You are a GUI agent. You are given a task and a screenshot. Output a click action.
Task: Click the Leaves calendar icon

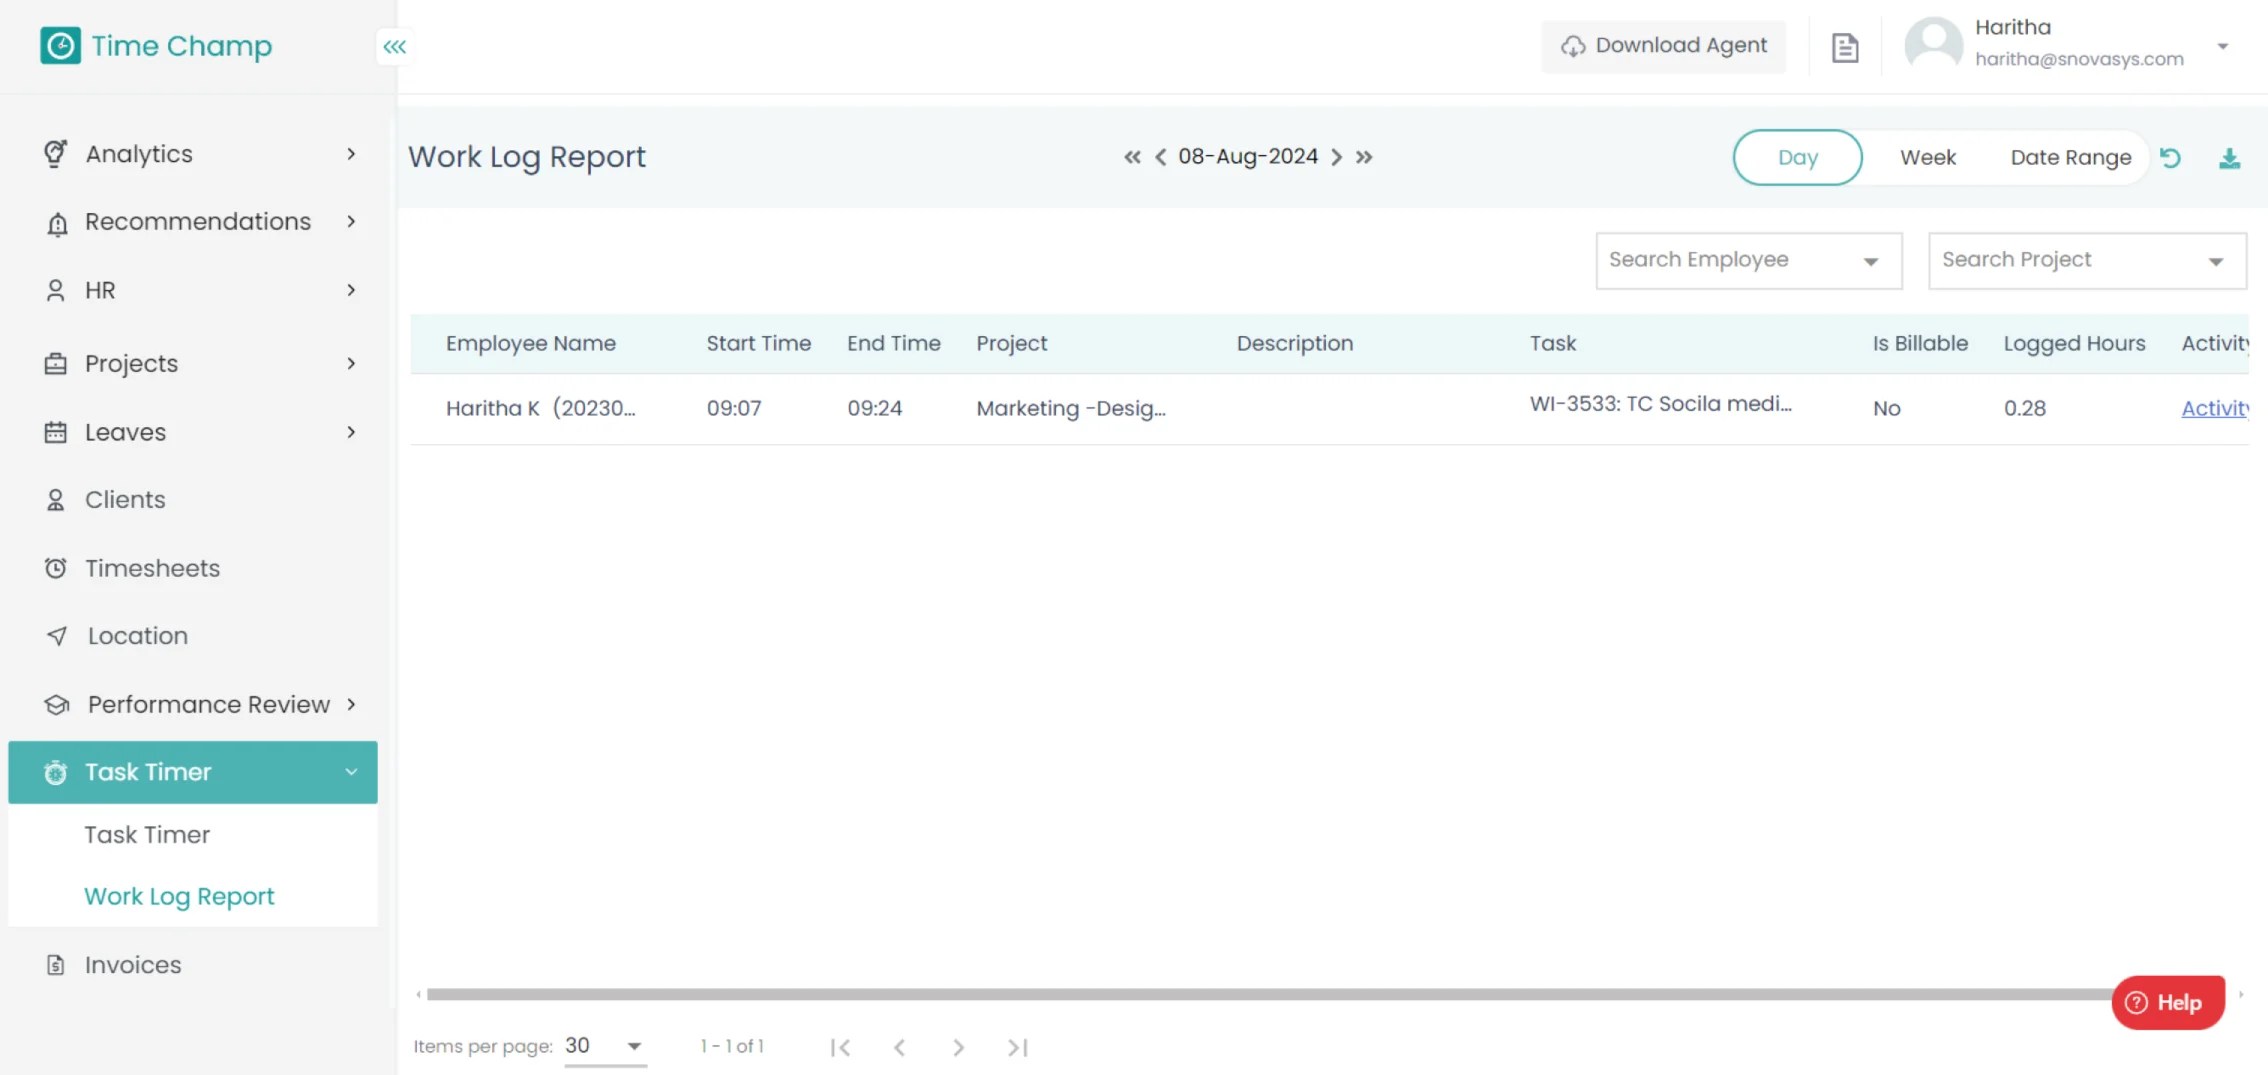click(56, 432)
